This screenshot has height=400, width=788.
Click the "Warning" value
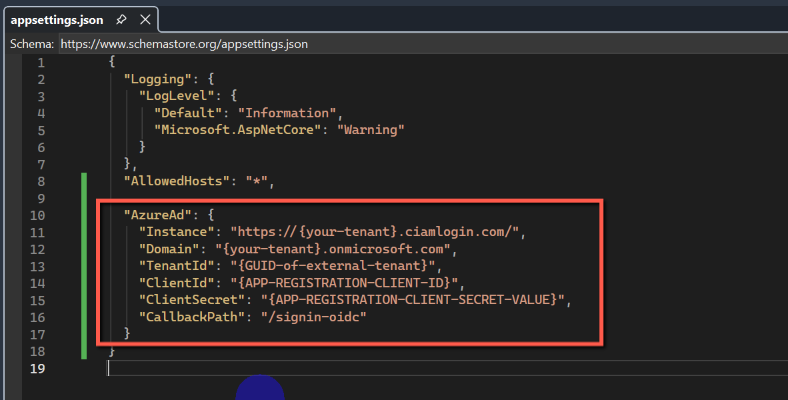[x=372, y=130]
